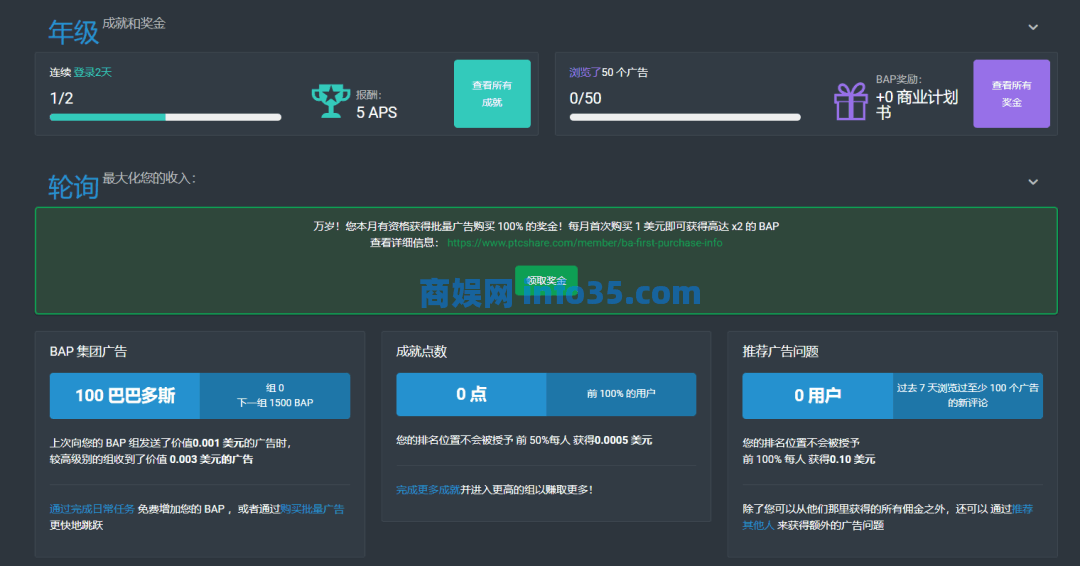
Task: Collapse the 年级 section with its chevron
Action: pos(1032,27)
